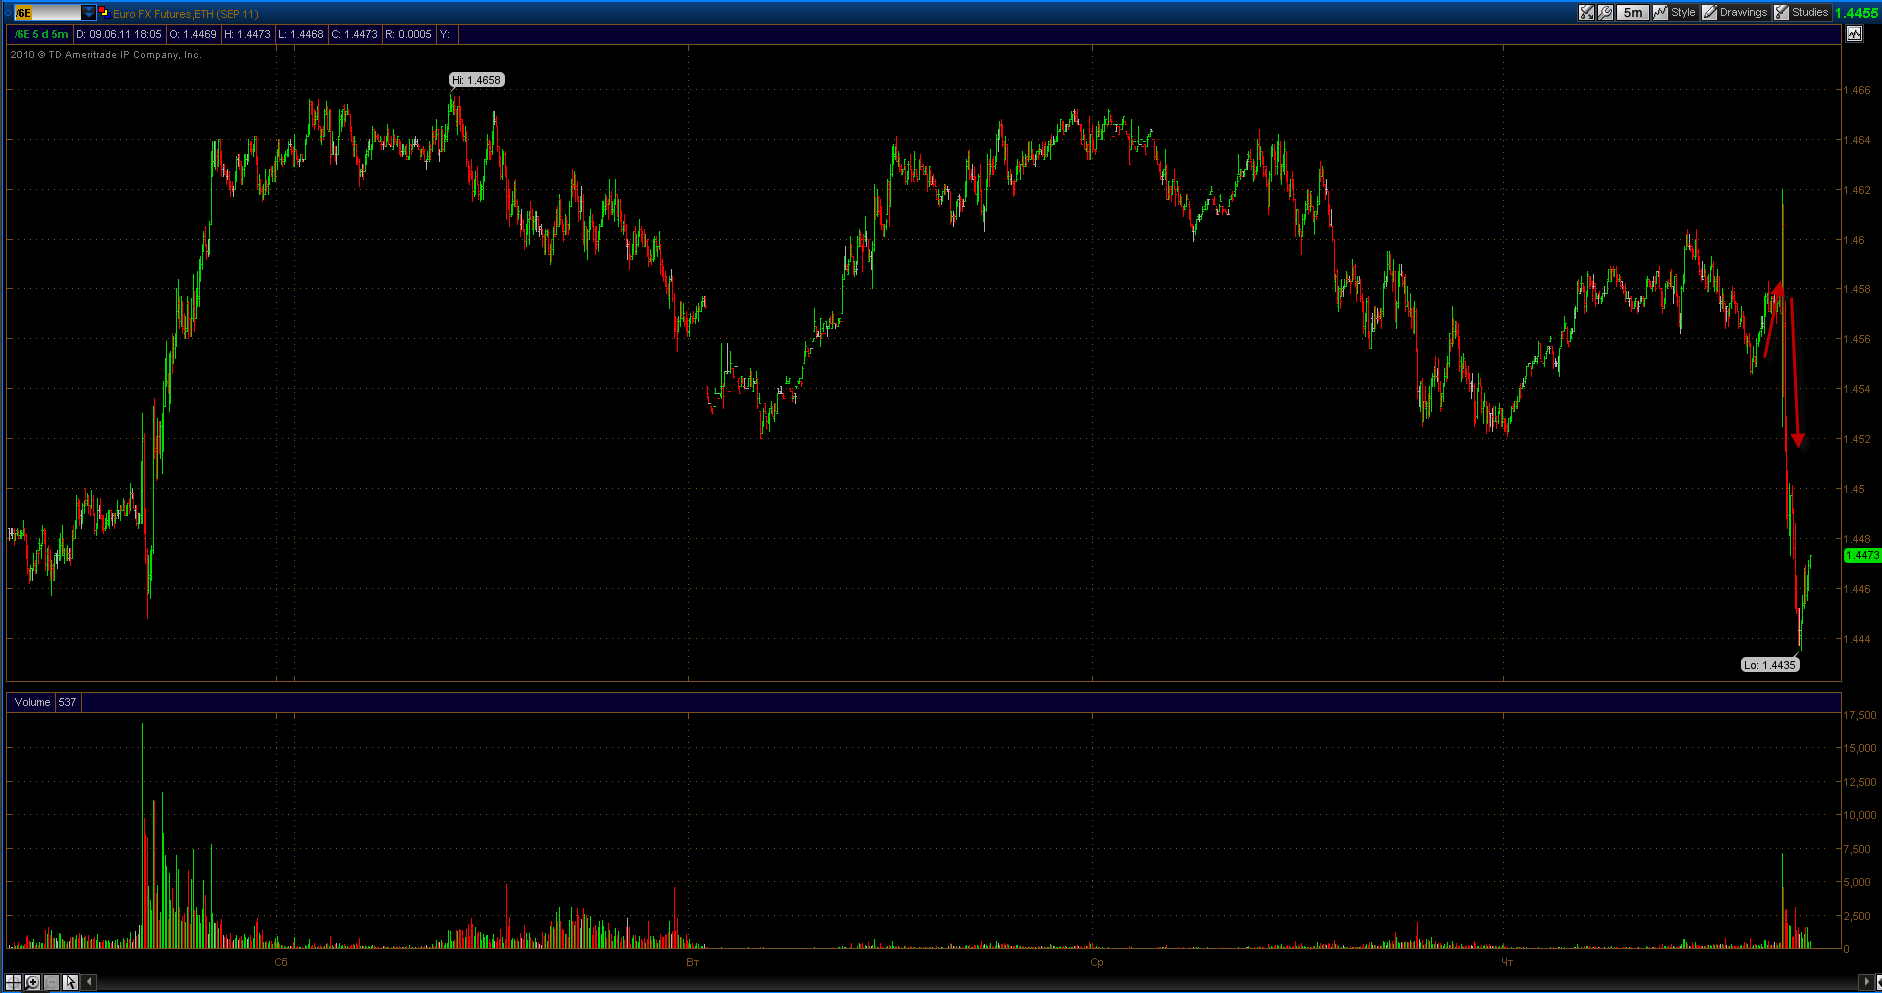Image resolution: width=1882 pixels, height=993 pixels.
Task: Click the Сб day label on the time axis
Action: click(281, 962)
